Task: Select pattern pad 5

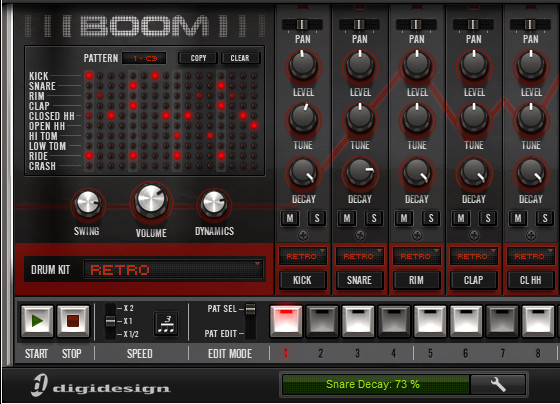Action: [x=430, y=321]
